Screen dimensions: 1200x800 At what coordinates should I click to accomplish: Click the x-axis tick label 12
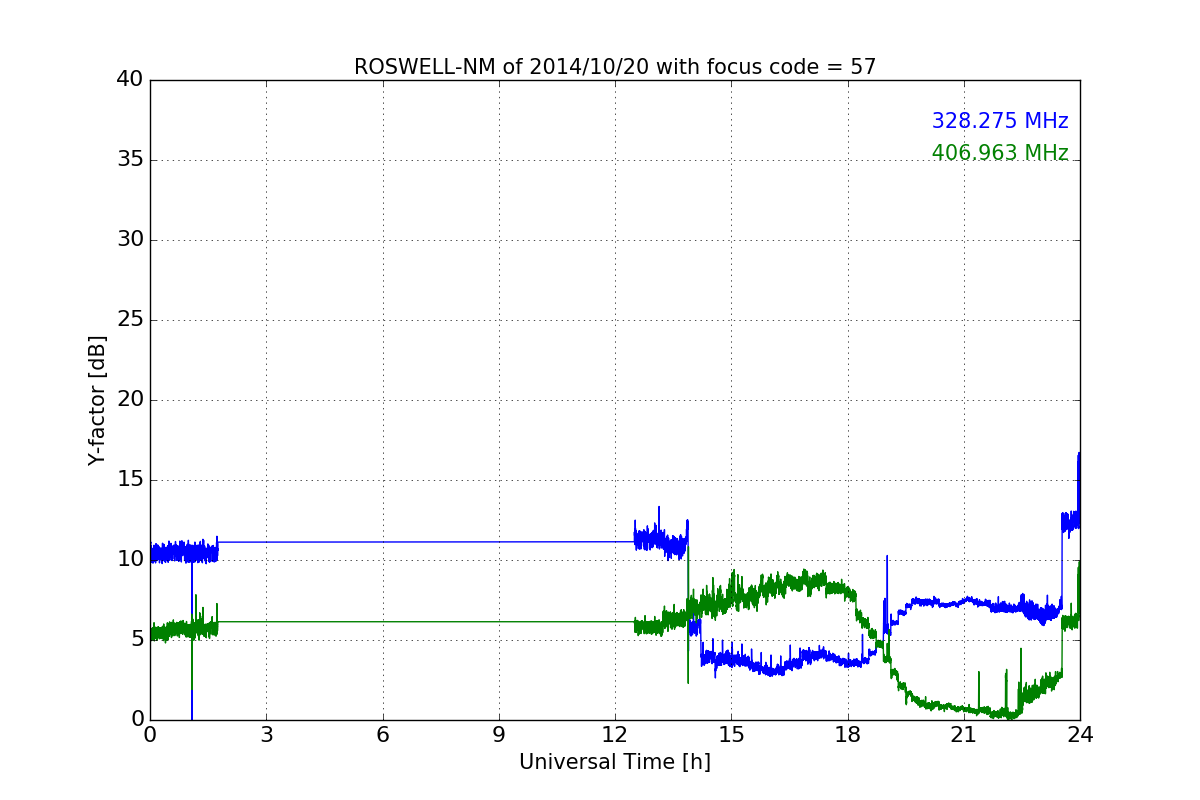(615, 735)
